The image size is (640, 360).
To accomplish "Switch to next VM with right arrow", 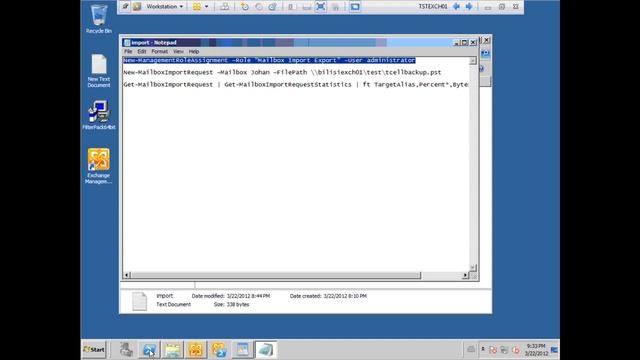I will [x=469, y=7].
